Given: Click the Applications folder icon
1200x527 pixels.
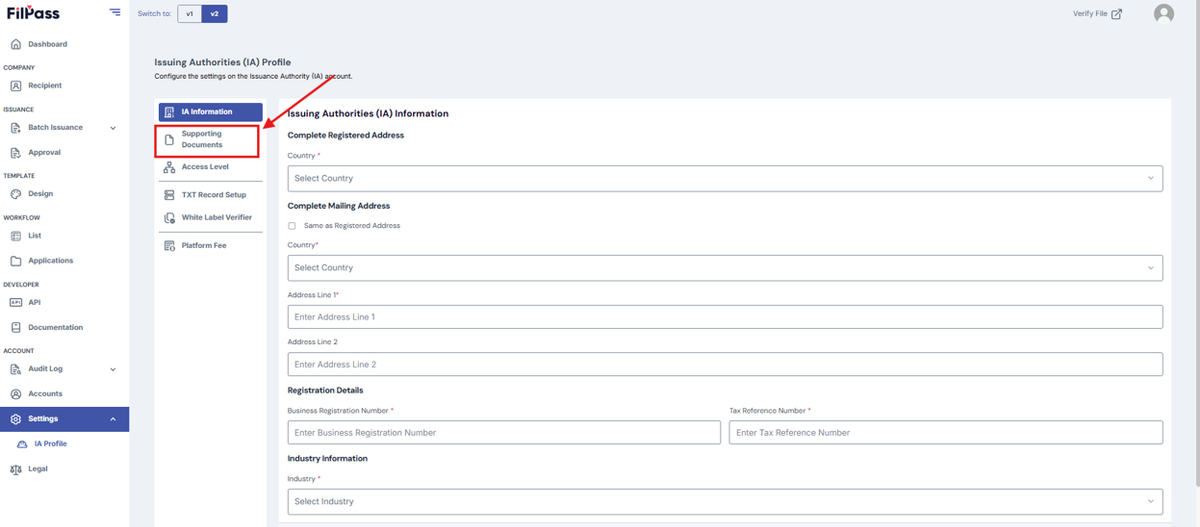Looking at the screenshot, I should click(x=16, y=261).
